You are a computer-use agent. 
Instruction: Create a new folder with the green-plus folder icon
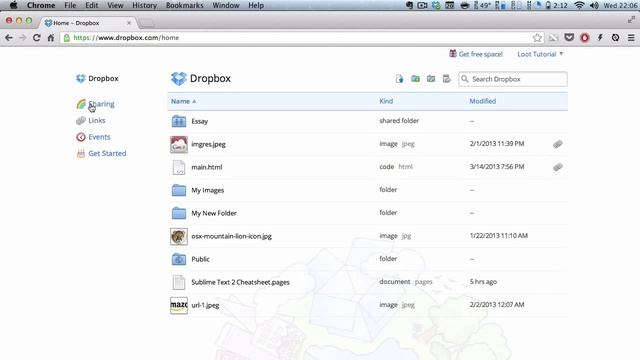pos(415,79)
